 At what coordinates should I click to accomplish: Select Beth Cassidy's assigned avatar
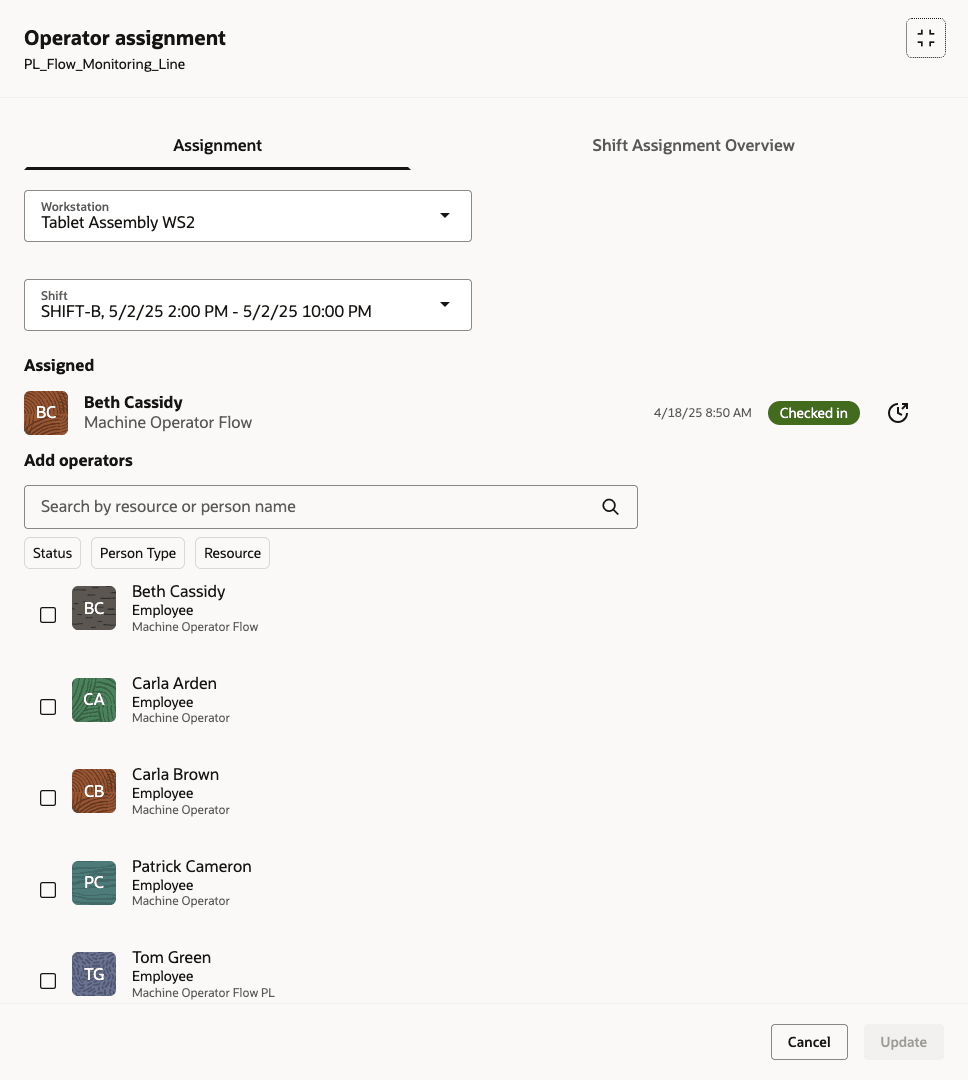tap(46, 412)
